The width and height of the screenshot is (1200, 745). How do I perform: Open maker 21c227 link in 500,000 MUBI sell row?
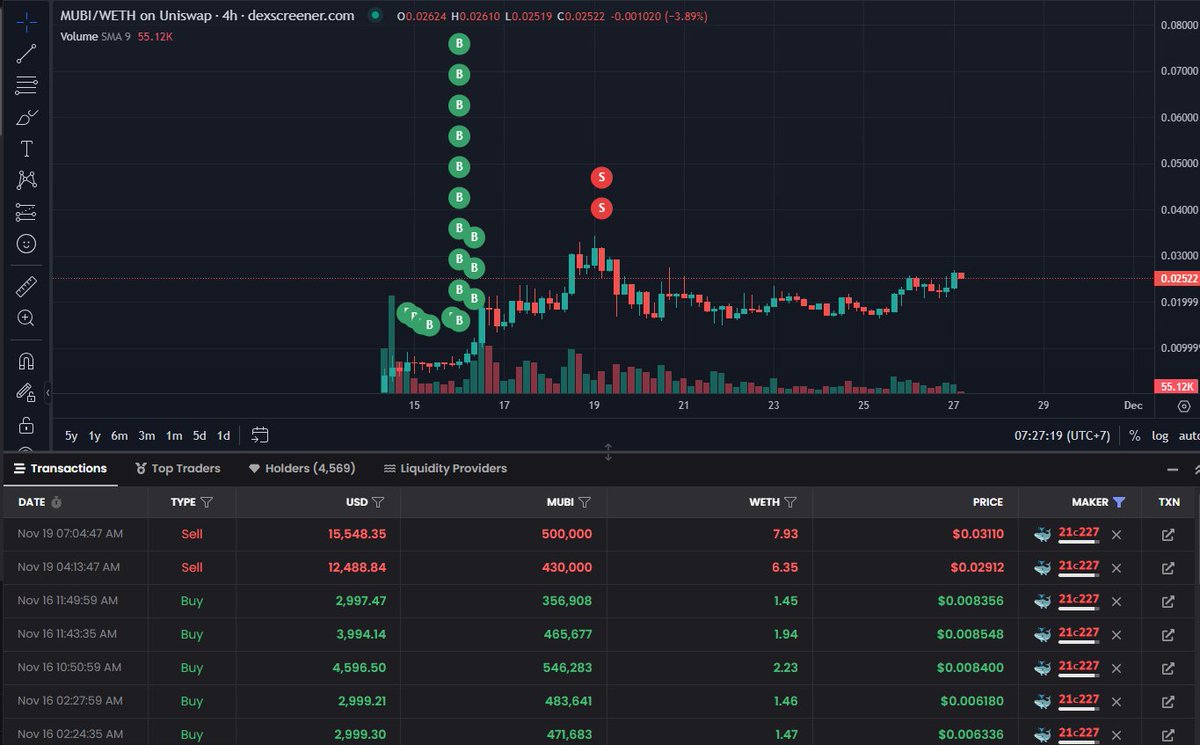(x=1079, y=534)
